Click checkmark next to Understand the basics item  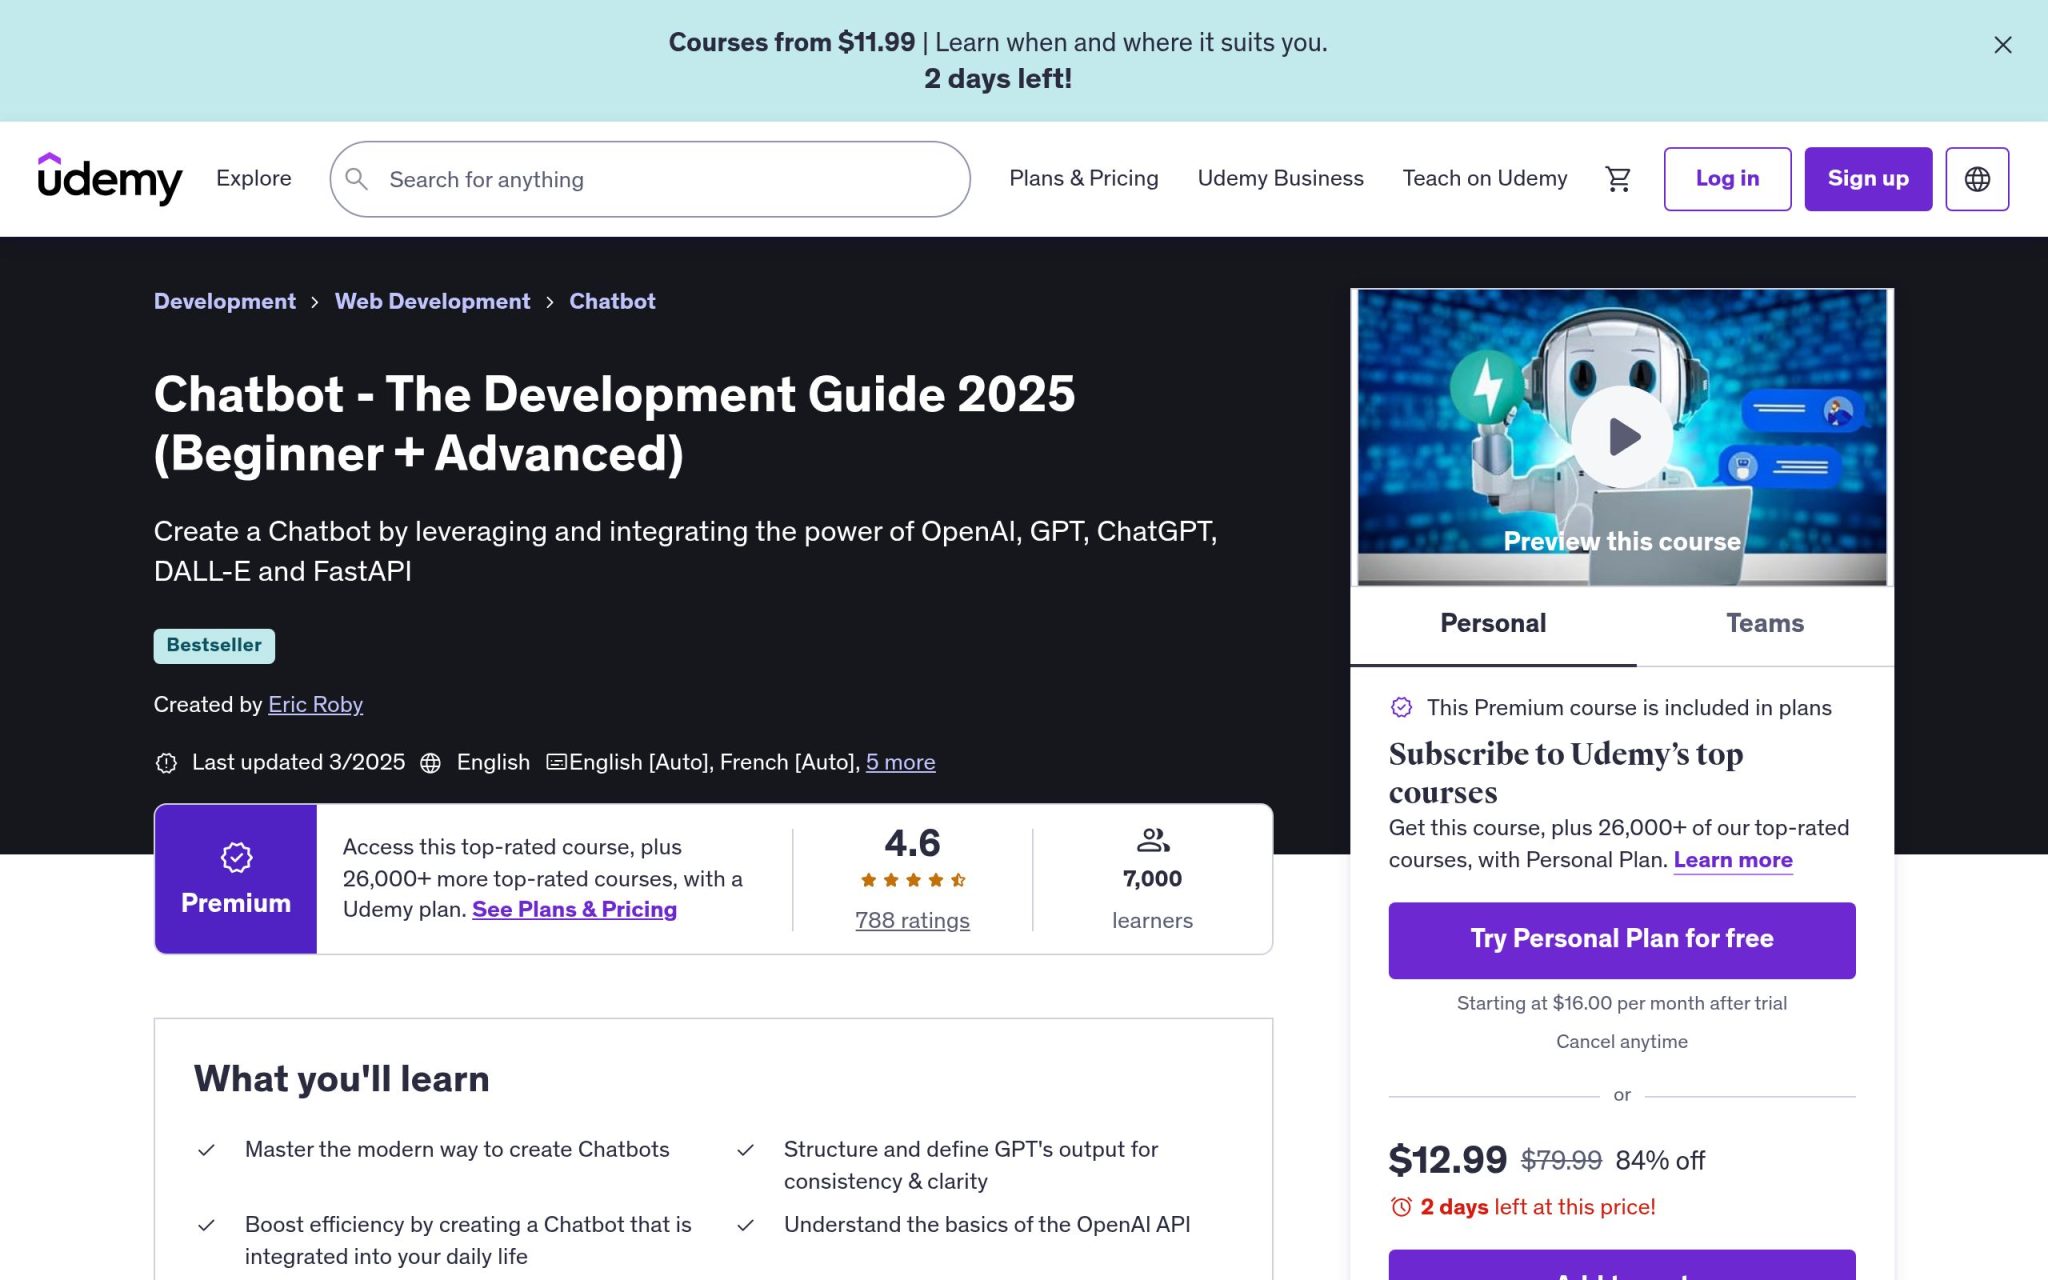click(745, 1225)
